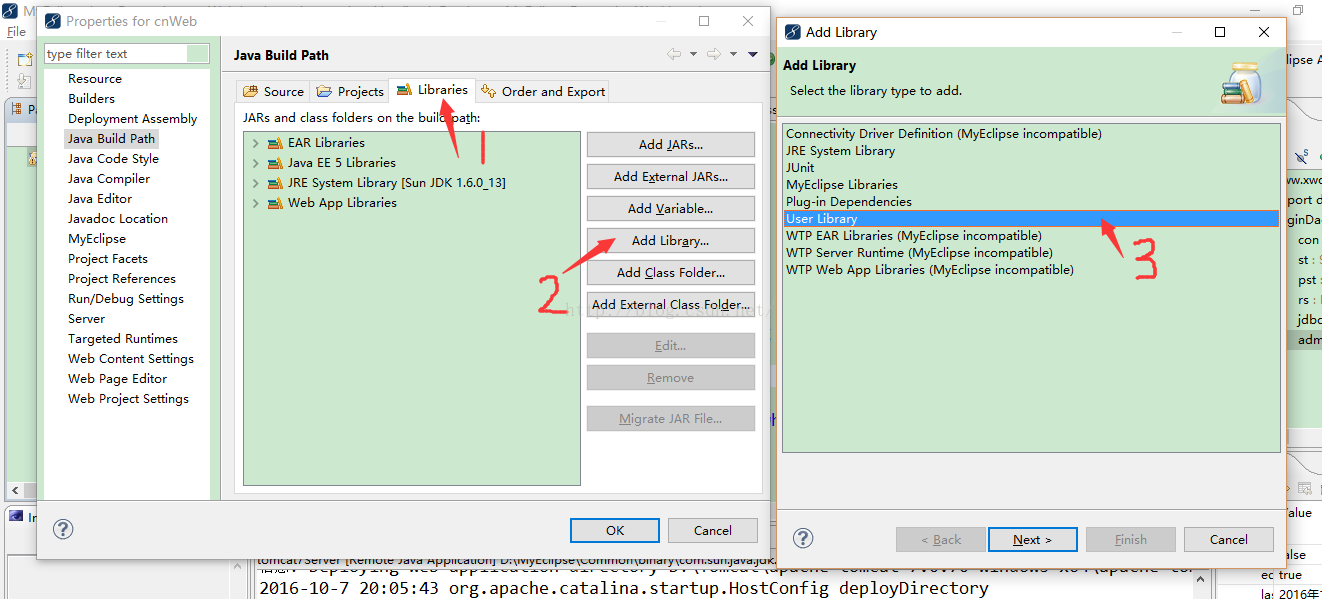Open the back history dropdown arrow
The image size is (1322, 599).
(x=693, y=54)
